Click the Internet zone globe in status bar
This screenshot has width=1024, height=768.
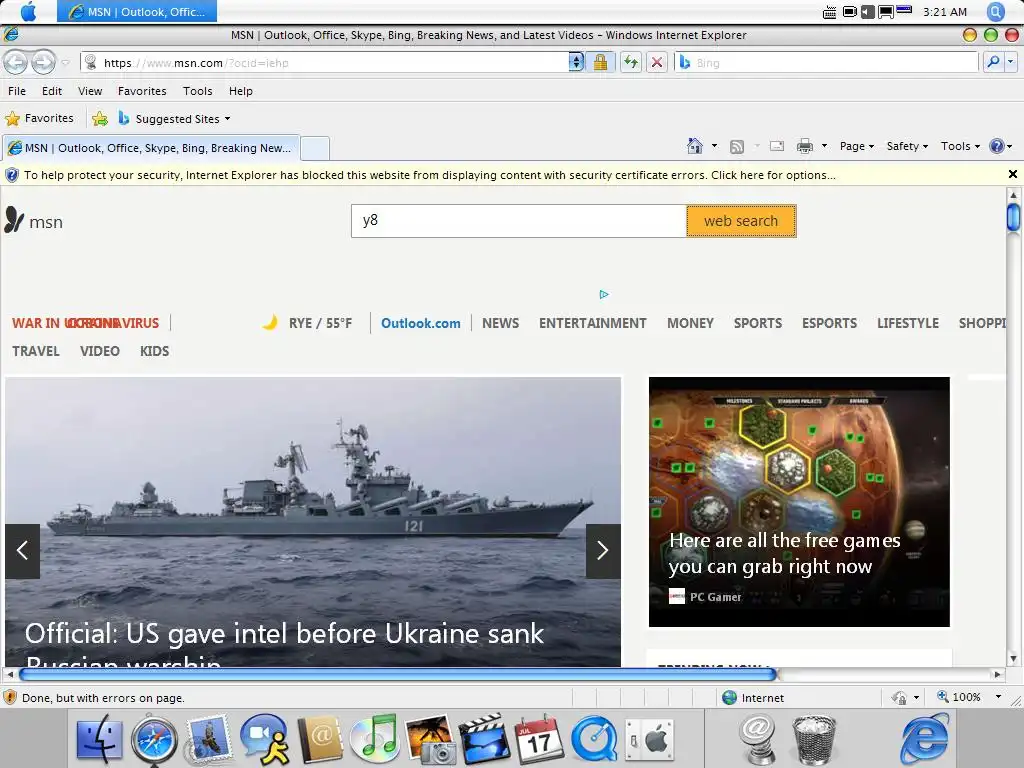[x=729, y=697]
